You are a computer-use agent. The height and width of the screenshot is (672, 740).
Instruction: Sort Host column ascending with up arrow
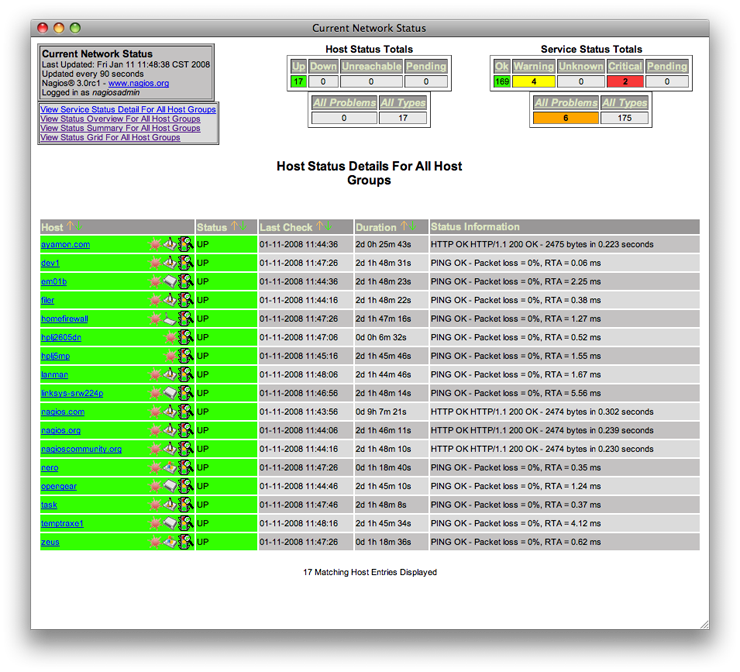click(x=70, y=227)
